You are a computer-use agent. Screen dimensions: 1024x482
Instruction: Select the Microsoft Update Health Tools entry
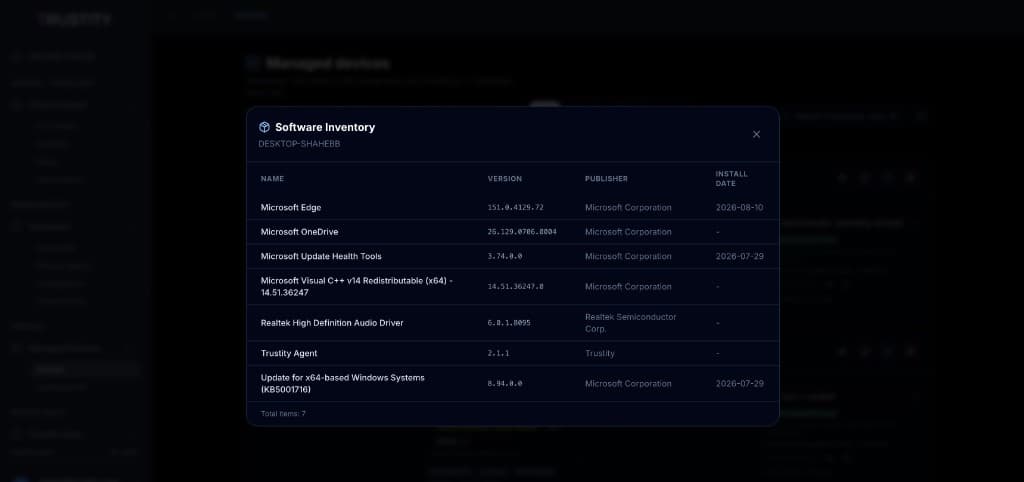point(321,256)
